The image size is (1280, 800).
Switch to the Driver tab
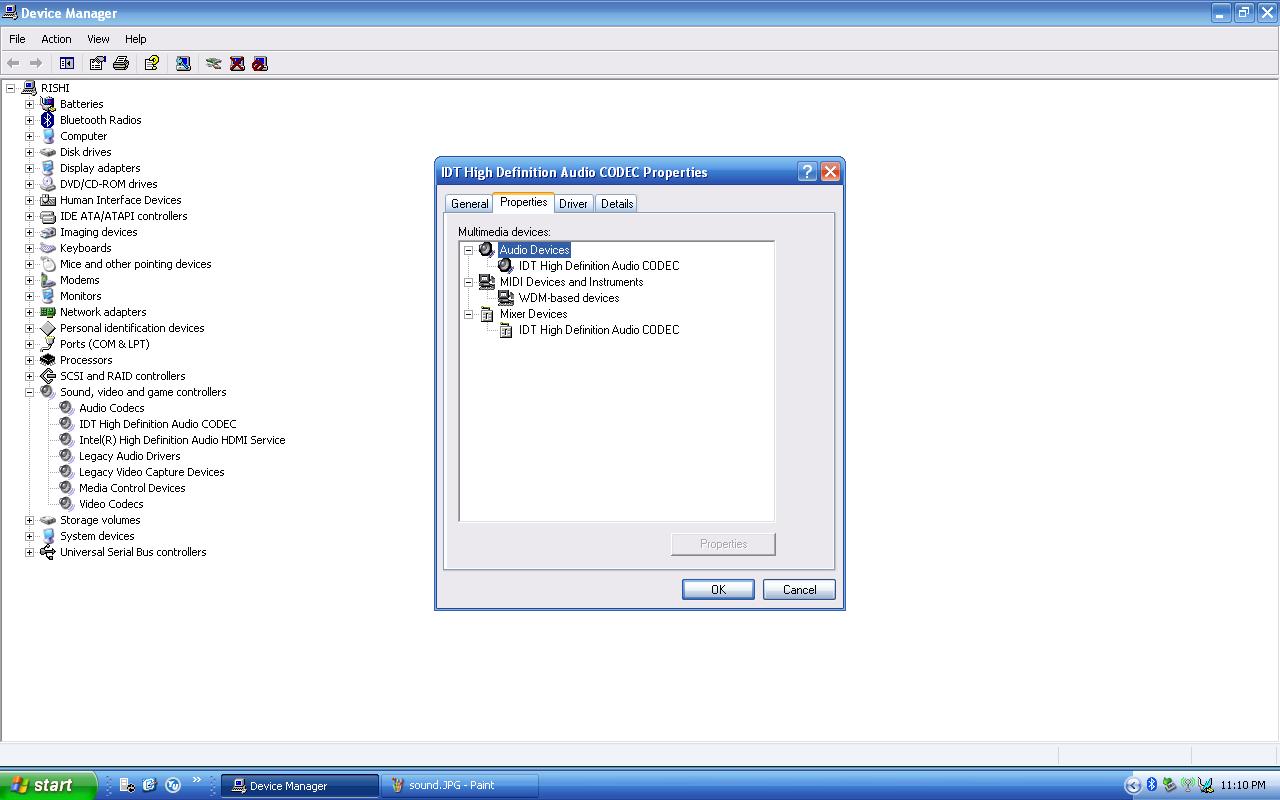point(573,203)
